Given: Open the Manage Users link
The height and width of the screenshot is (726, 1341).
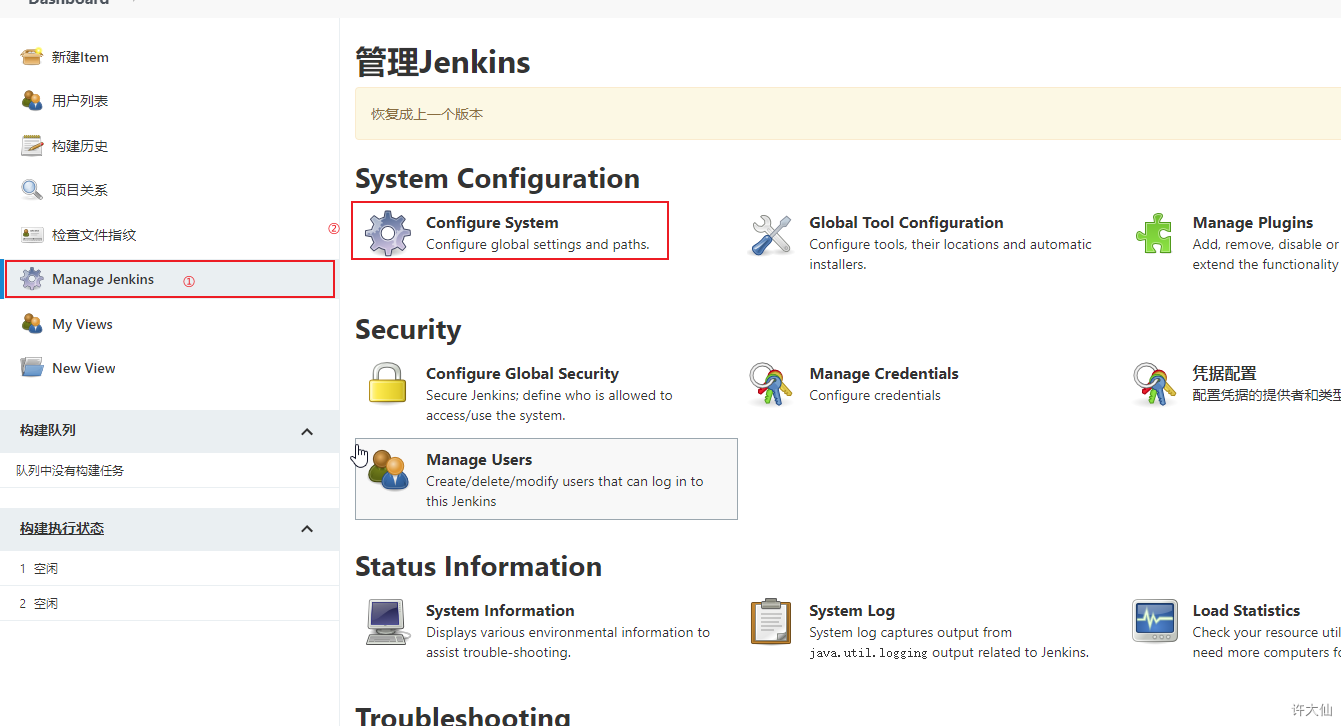Looking at the screenshot, I should (479, 459).
